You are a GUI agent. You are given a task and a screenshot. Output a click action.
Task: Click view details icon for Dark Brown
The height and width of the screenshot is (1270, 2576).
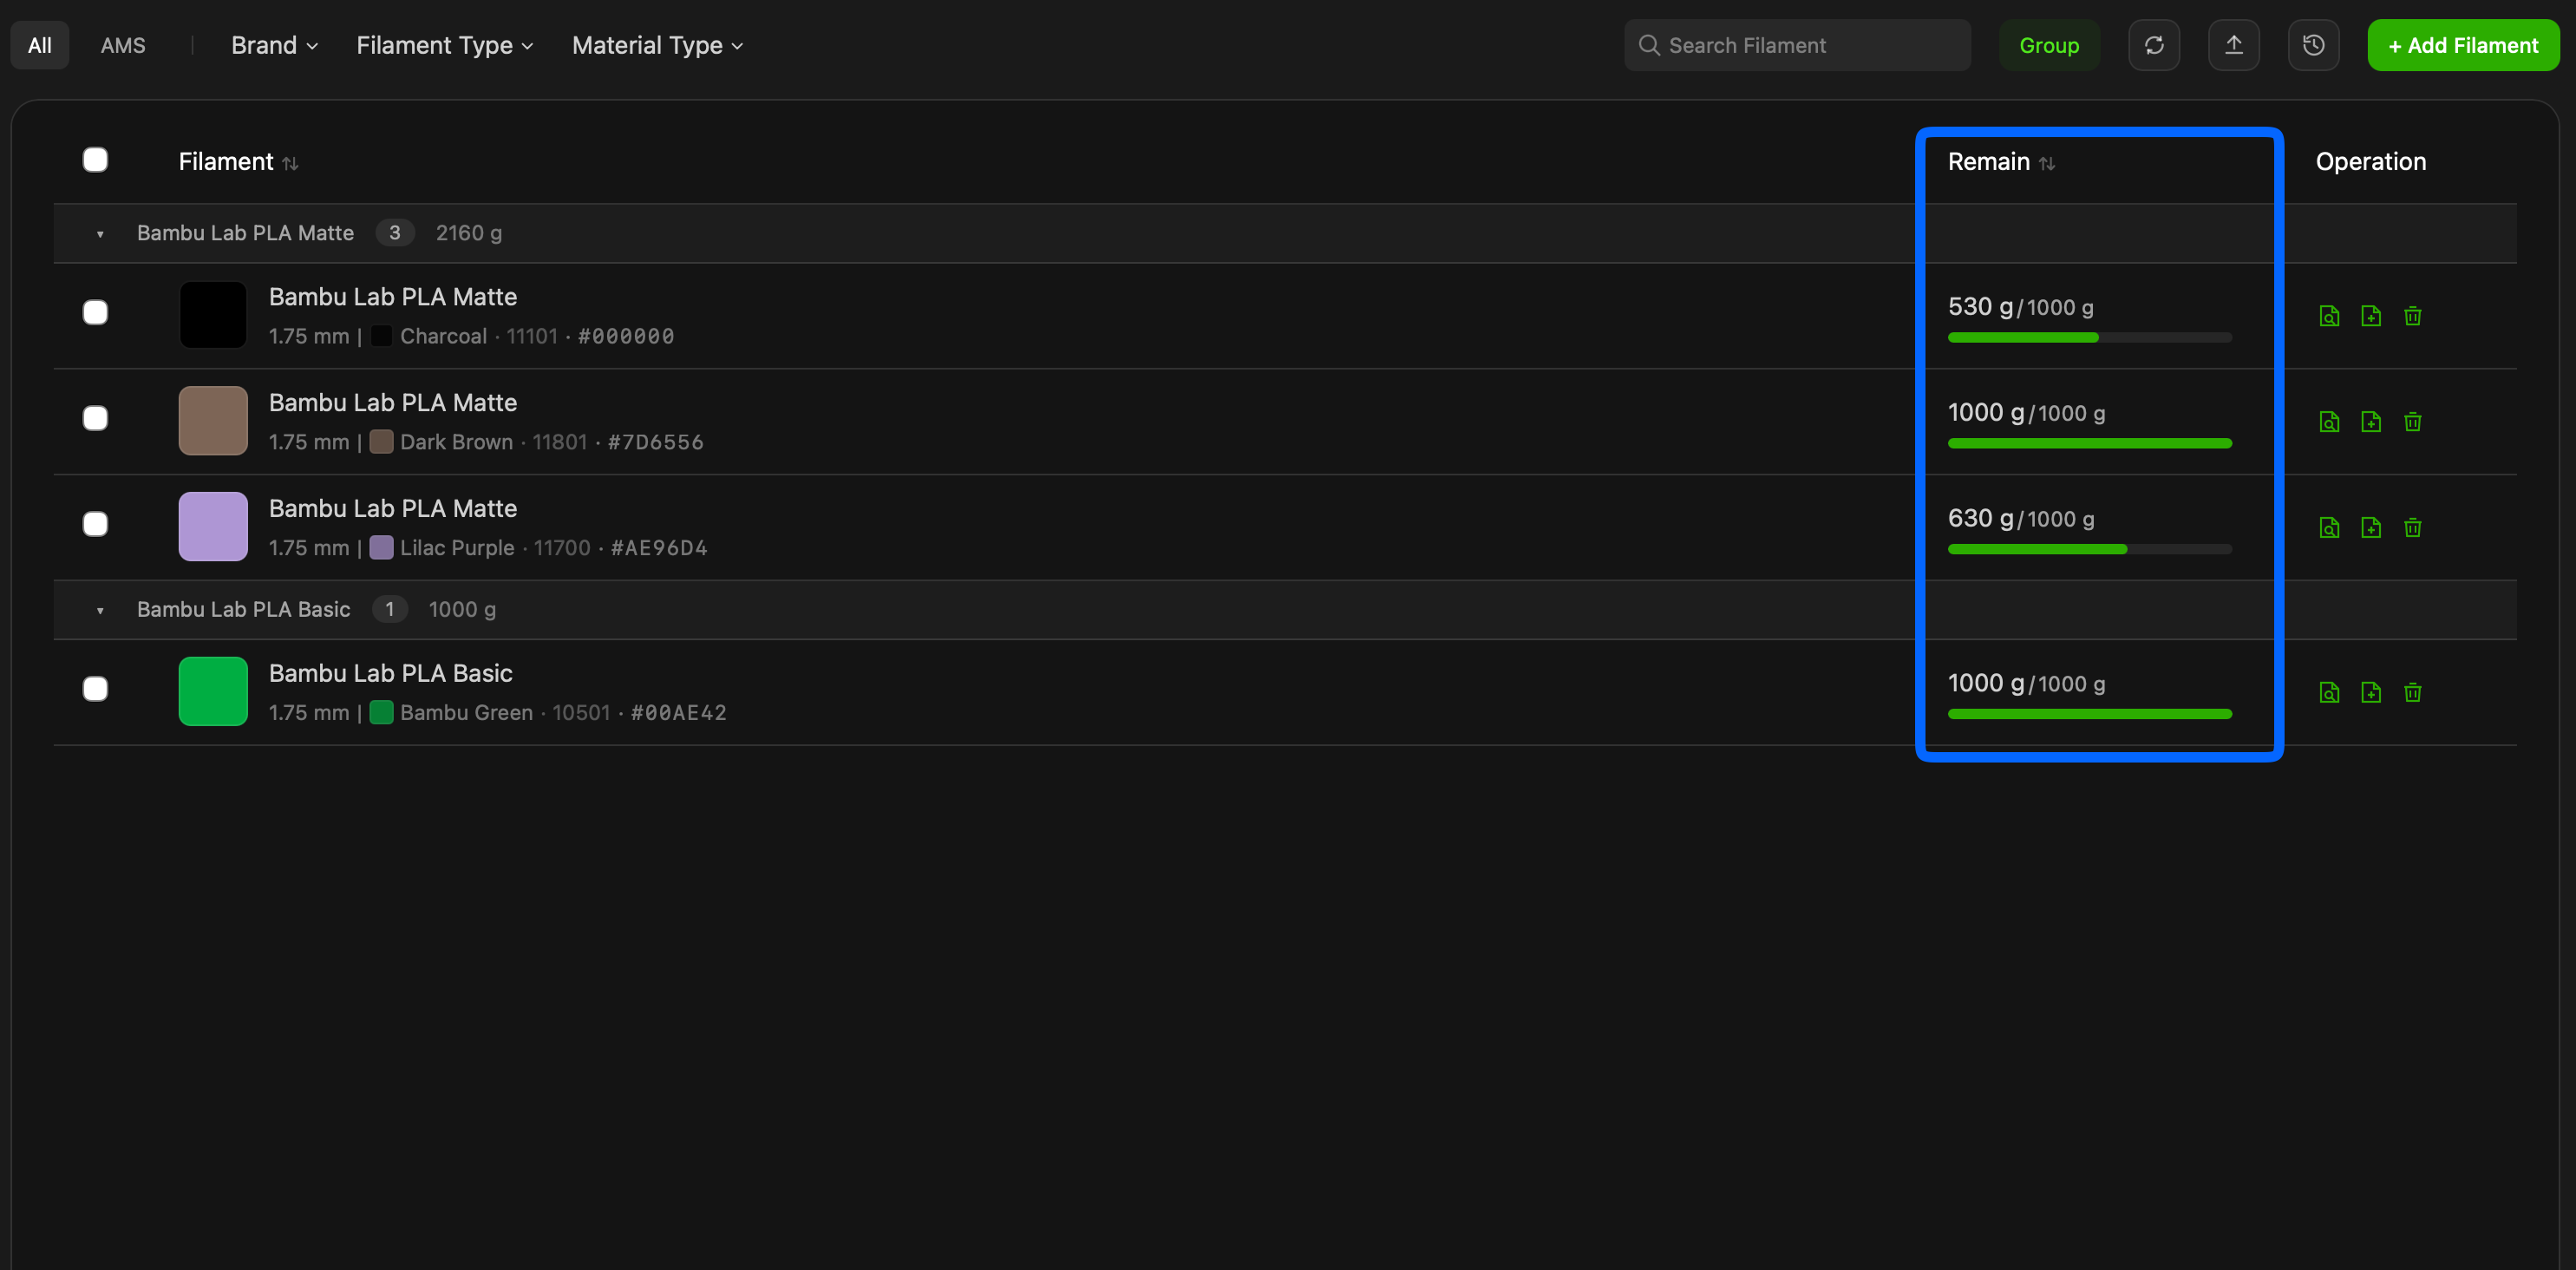(x=2329, y=422)
